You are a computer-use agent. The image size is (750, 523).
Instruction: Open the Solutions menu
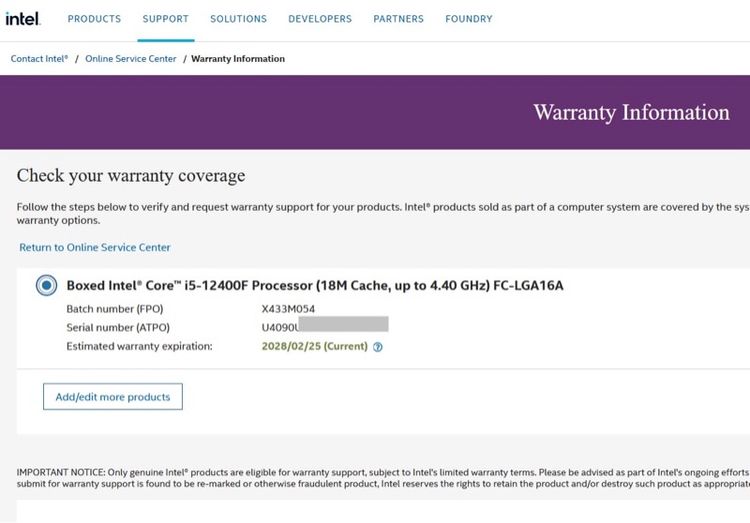tap(238, 19)
